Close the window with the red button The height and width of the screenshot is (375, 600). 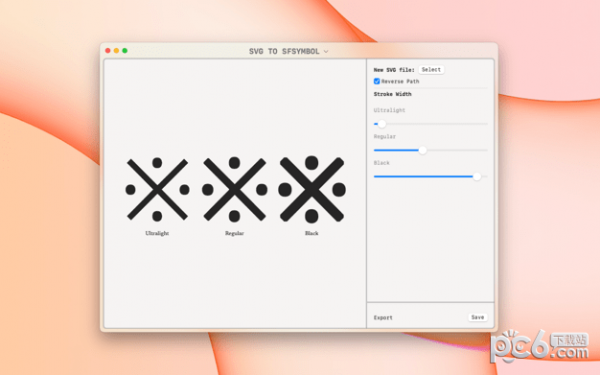pyautogui.click(x=108, y=51)
